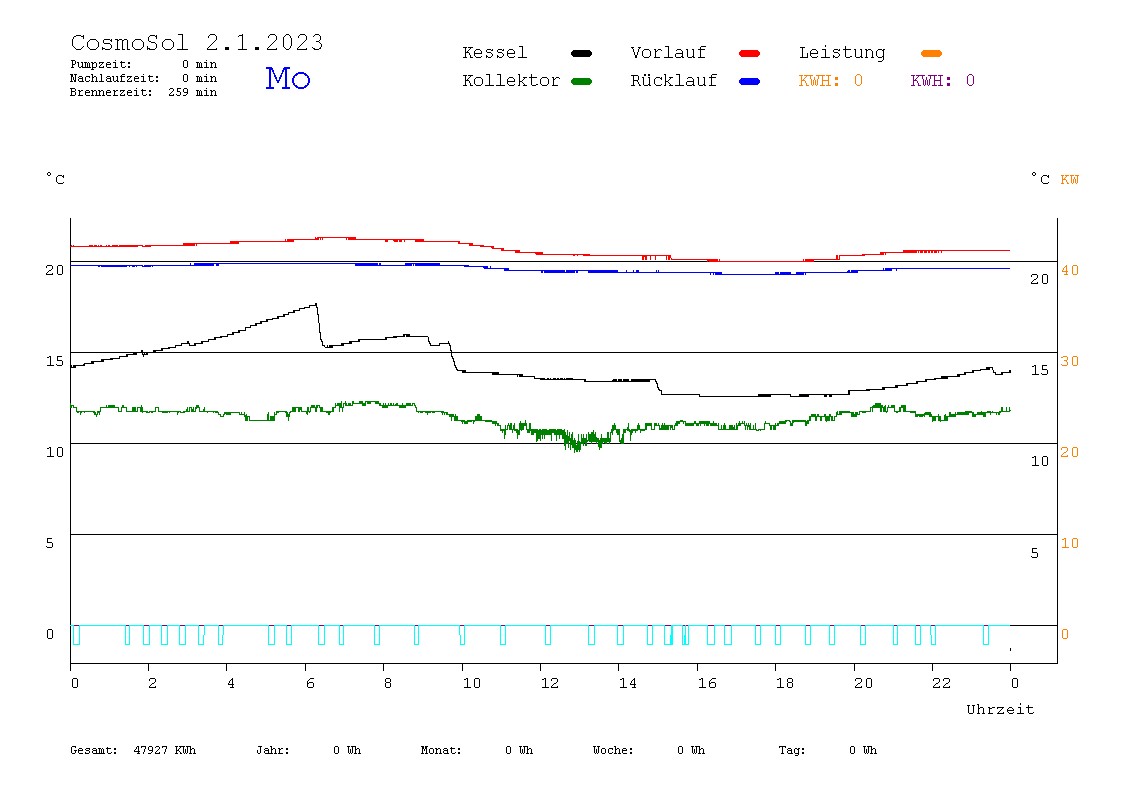The image size is (1148, 812).
Task: Click the orange '40' KW axis tick
Action: coord(1070,270)
